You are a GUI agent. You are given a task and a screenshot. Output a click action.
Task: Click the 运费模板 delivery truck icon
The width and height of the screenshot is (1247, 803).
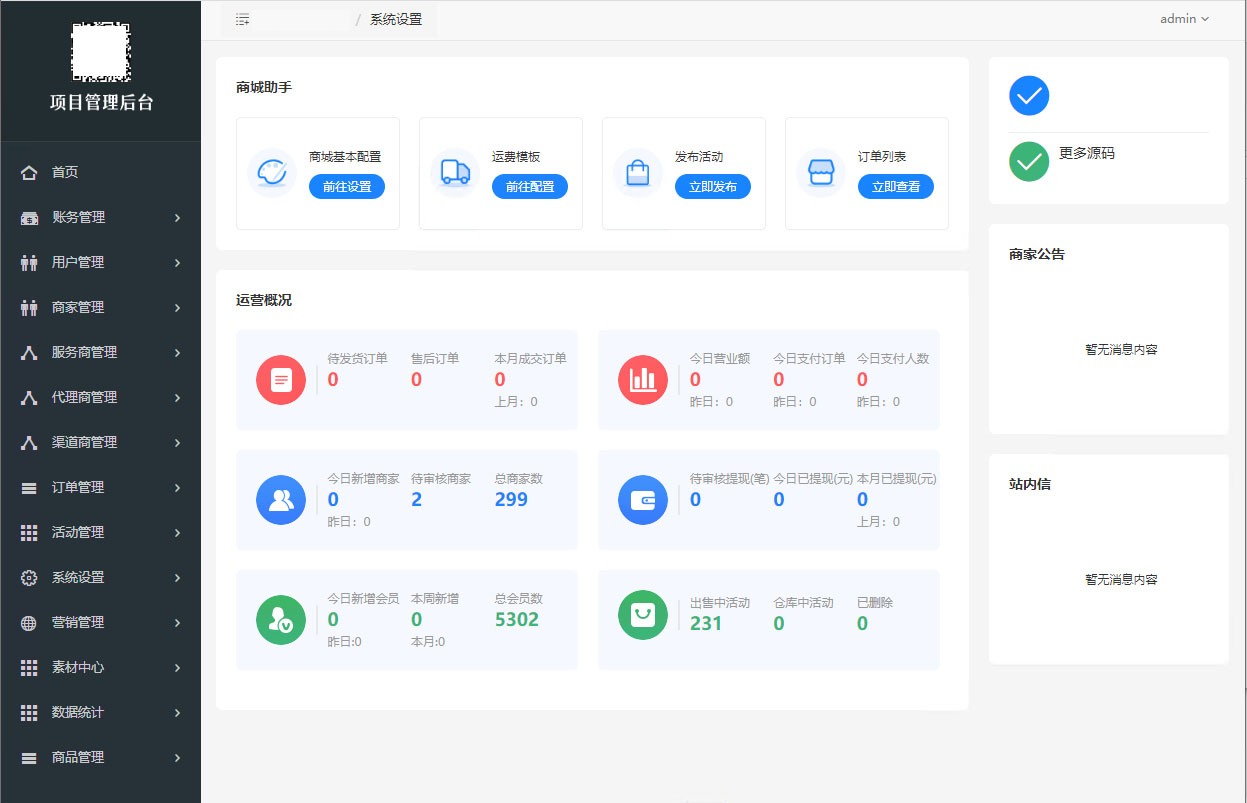pyautogui.click(x=455, y=173)
